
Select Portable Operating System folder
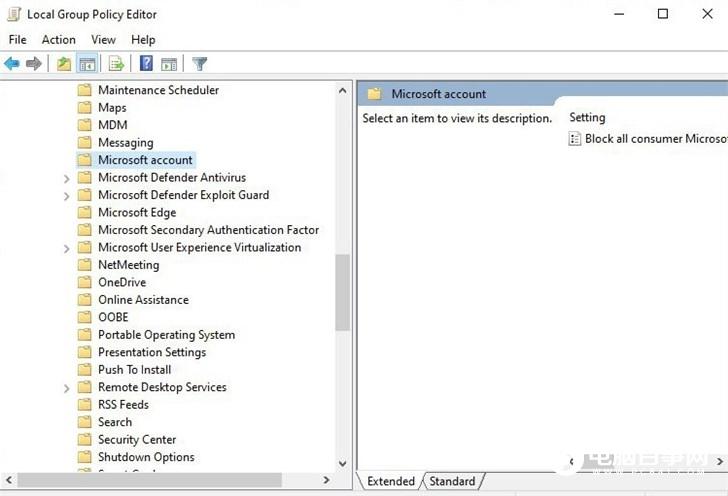click(x=166, y=334)
